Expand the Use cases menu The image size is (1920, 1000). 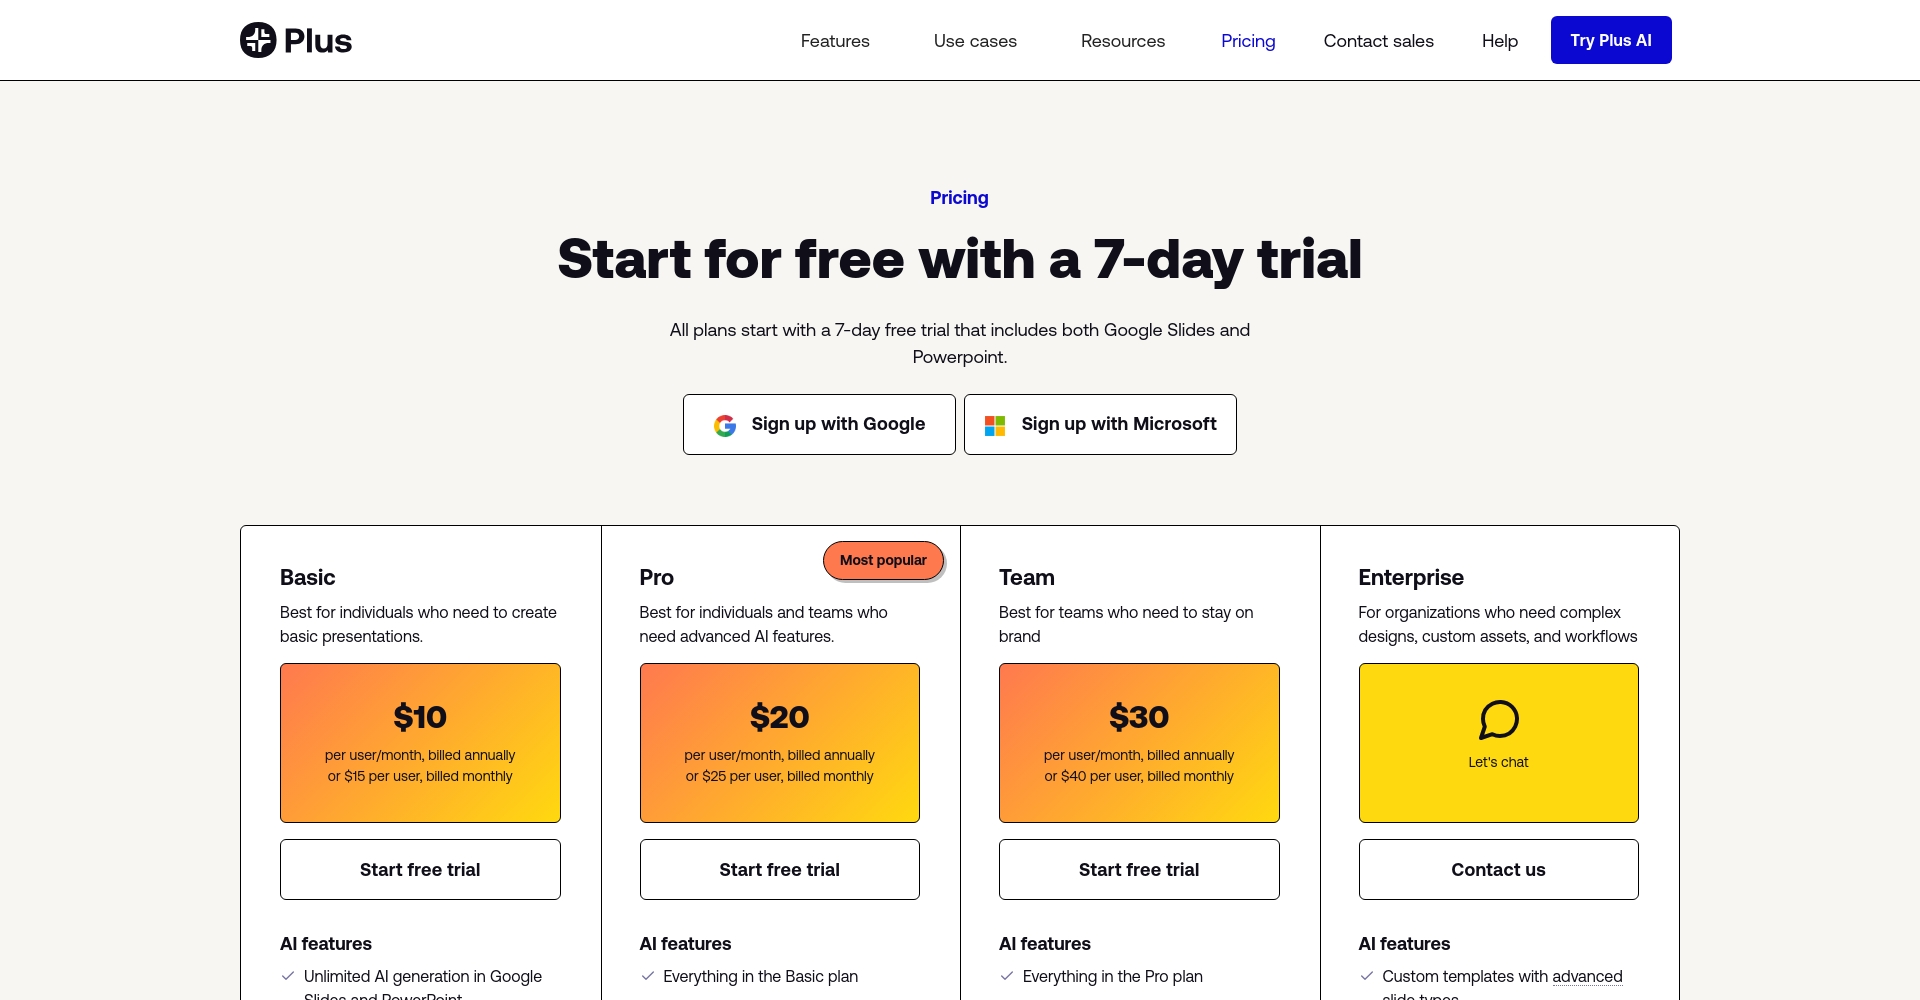click(975, 41)
